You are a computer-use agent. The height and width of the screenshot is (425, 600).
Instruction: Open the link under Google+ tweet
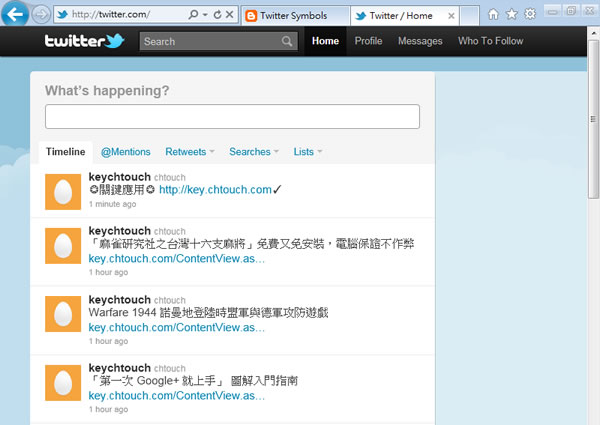(x=176, y=396)
